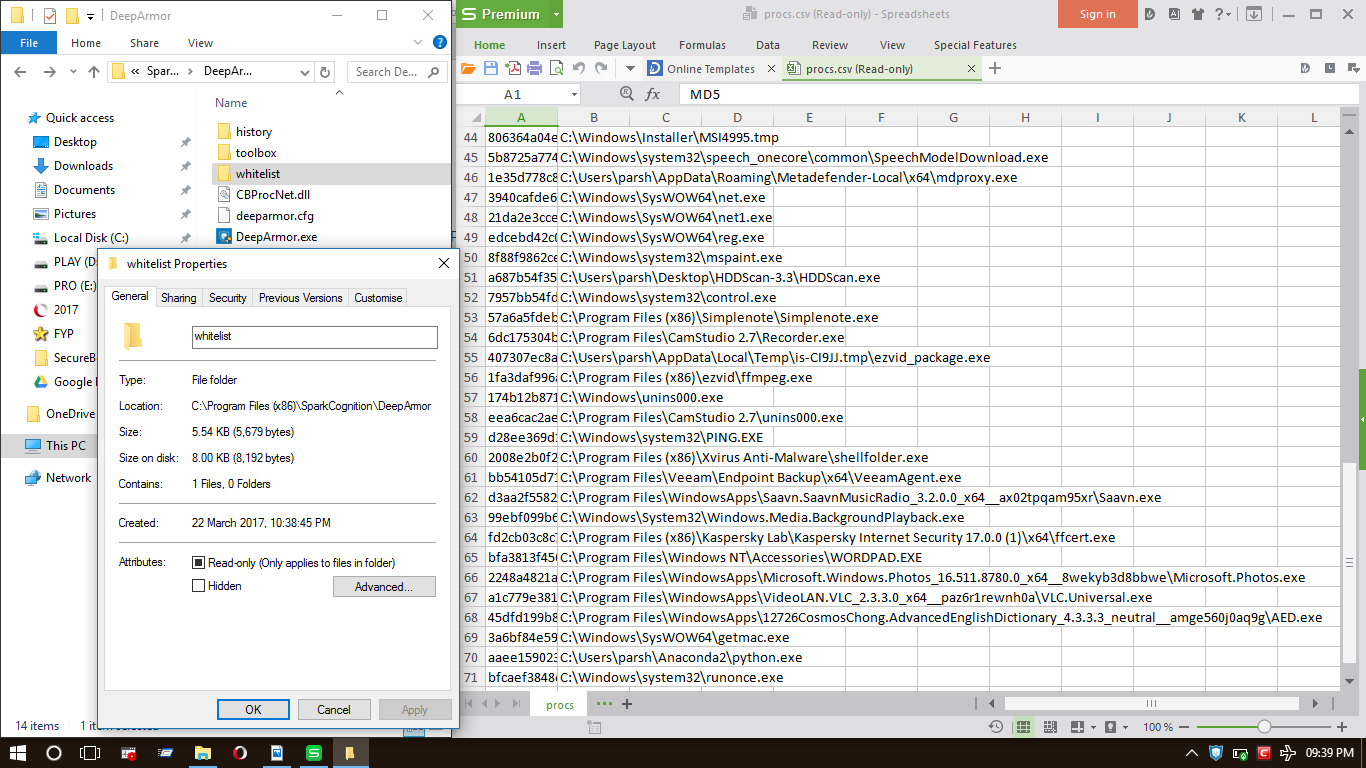Click the blue Help icon in File Explorer

pyautogui.click(x=439, y=43)
